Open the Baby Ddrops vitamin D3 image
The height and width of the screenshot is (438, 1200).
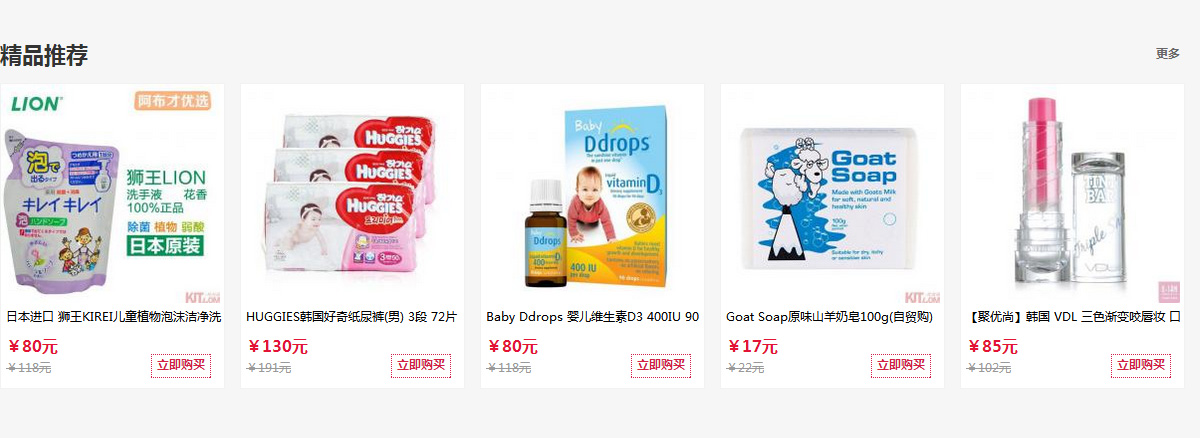pos(592,195)
